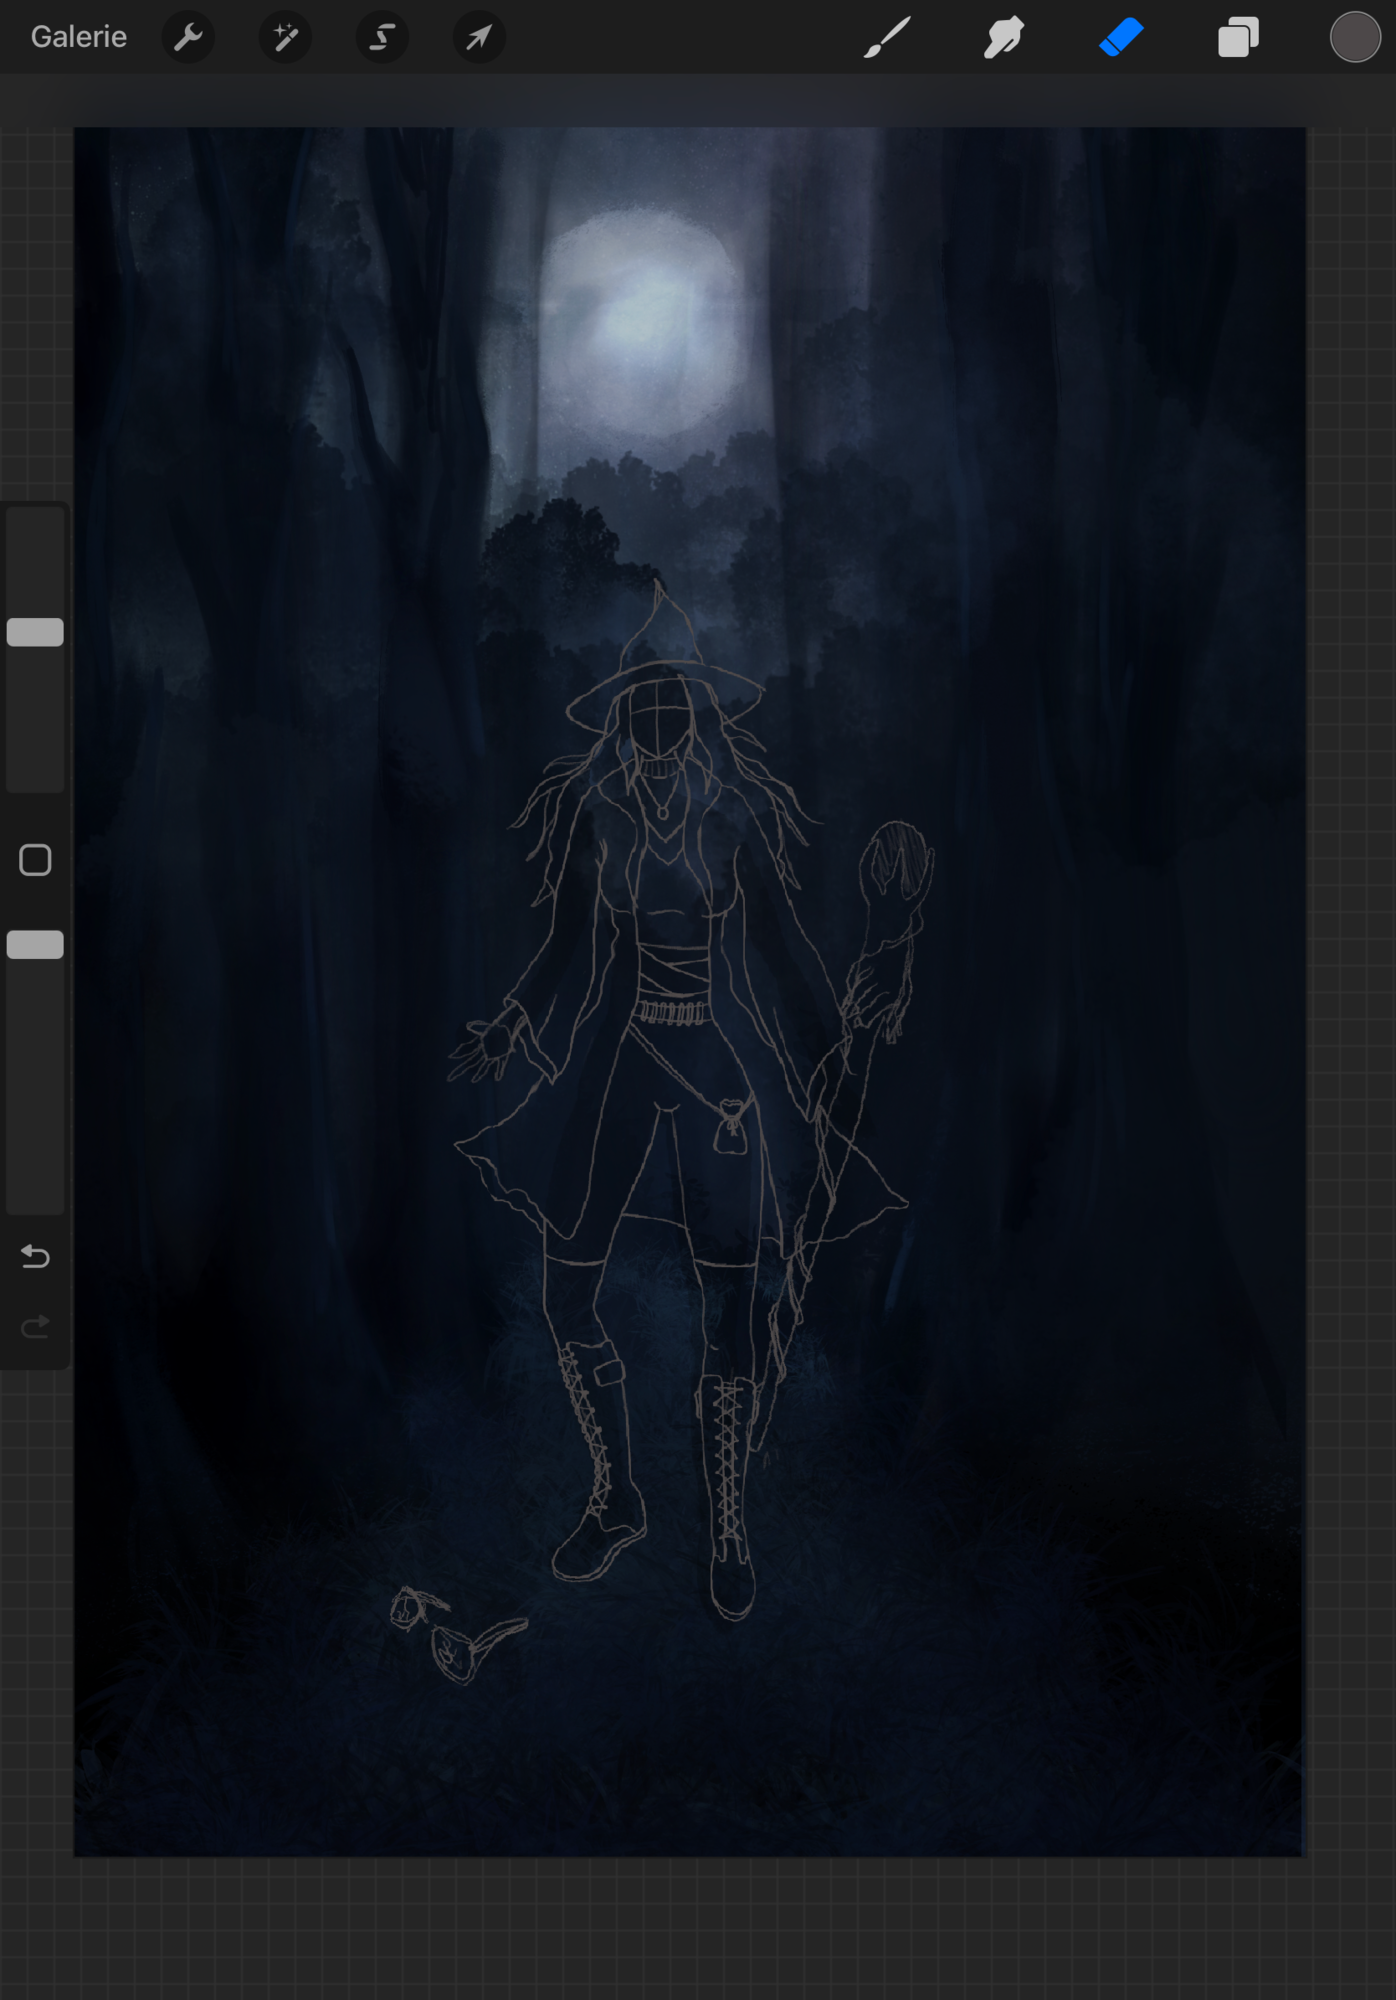The height and width of the screenshot is (2000, 1396).
Task: Open the round color swatch picker
Action: pyautogui.click(x=1354, y=38)
